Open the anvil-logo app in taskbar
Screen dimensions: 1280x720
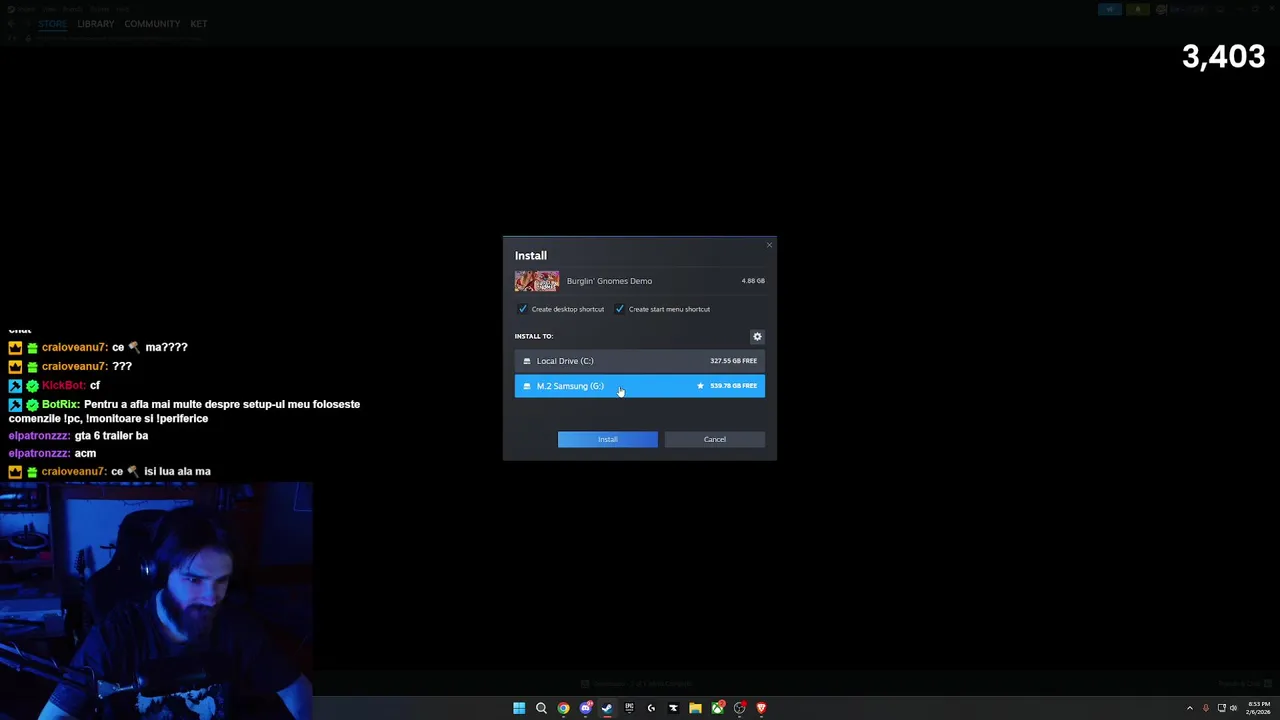coord(673,708)
